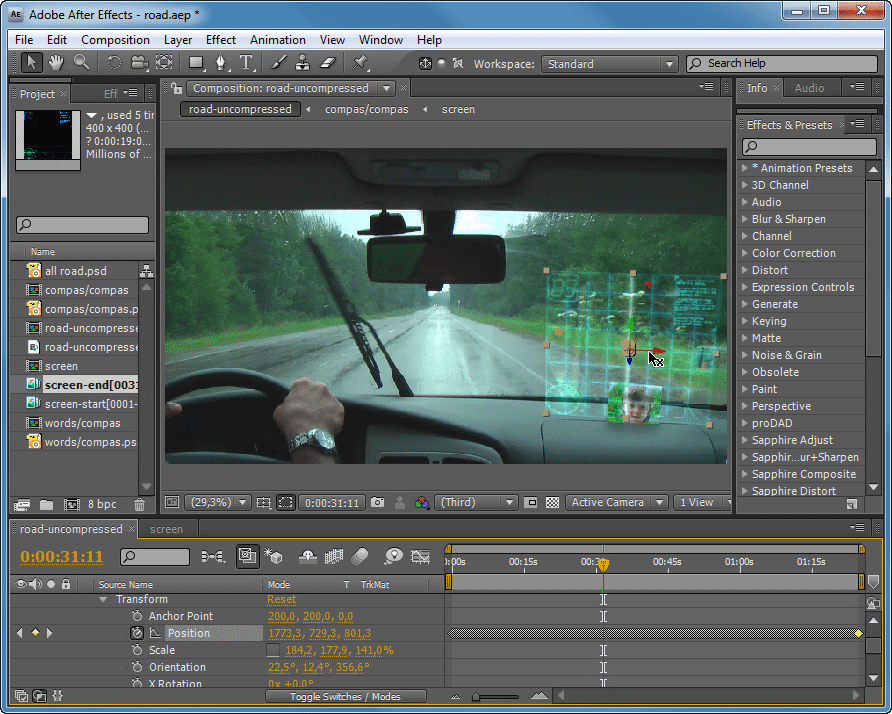The width and height of the screenshot is (892, 714).
Task: Open the File menu
Action: [x=24, y=40]
